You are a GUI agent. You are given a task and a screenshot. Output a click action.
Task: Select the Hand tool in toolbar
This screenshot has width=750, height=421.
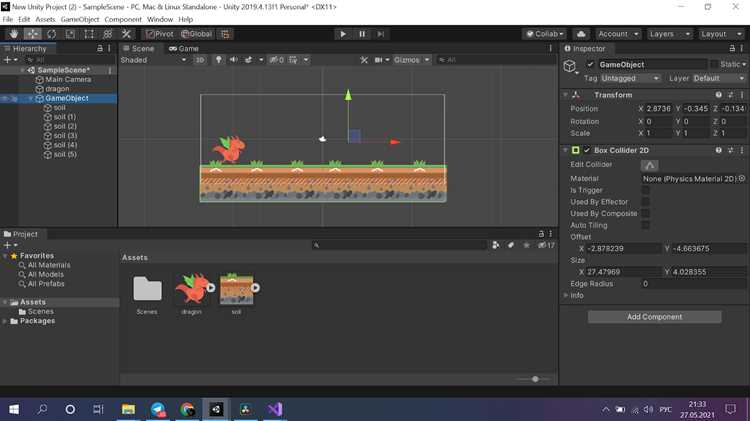[x=13, y=34]
